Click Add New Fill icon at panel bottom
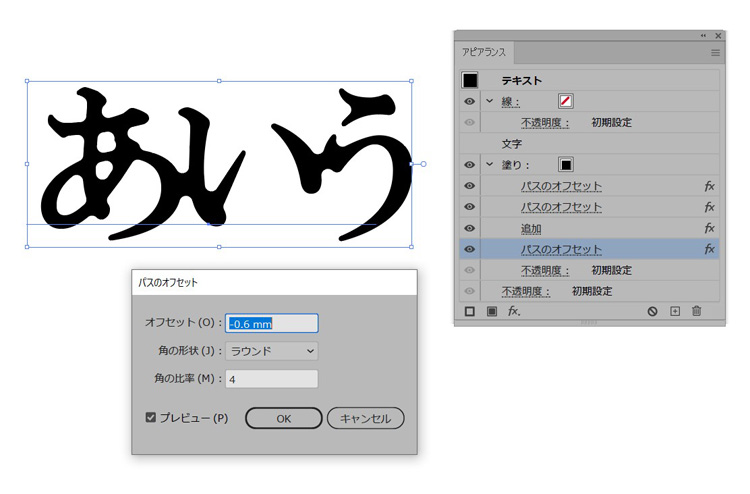 (x=491, y=311)
